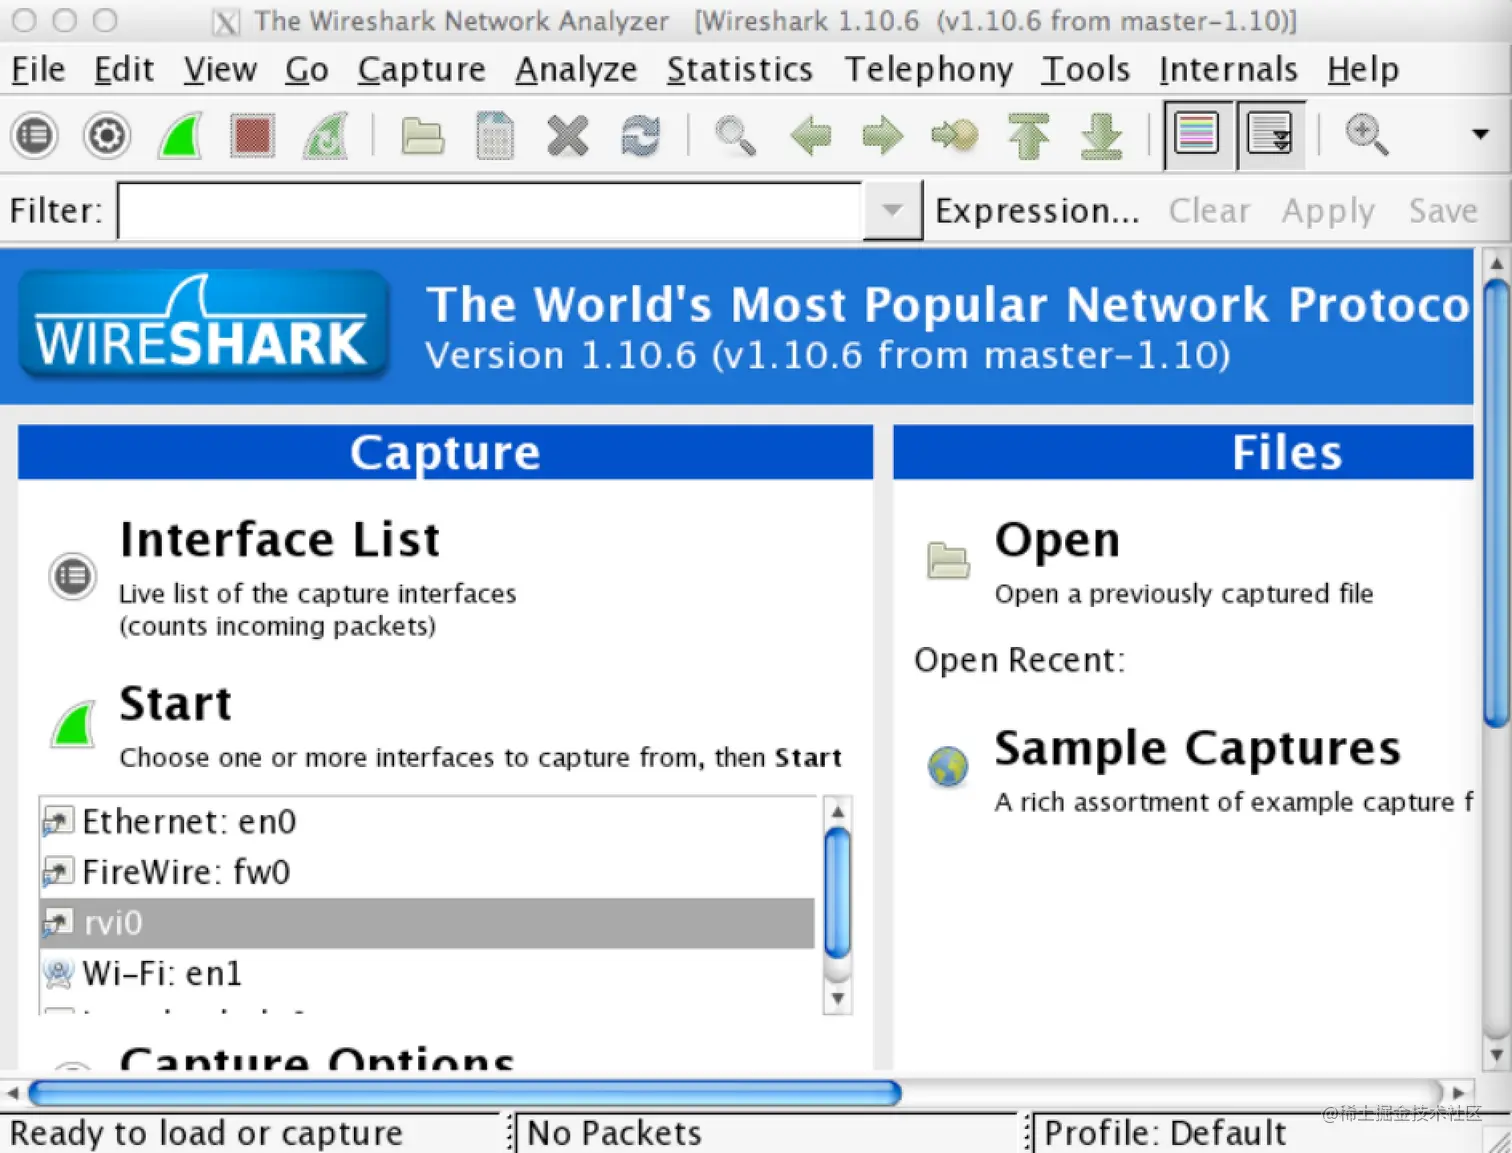Click main pane horizontal scrollbar thumb
The image size is (1512, 1153).
click(x=465, y=1093)
